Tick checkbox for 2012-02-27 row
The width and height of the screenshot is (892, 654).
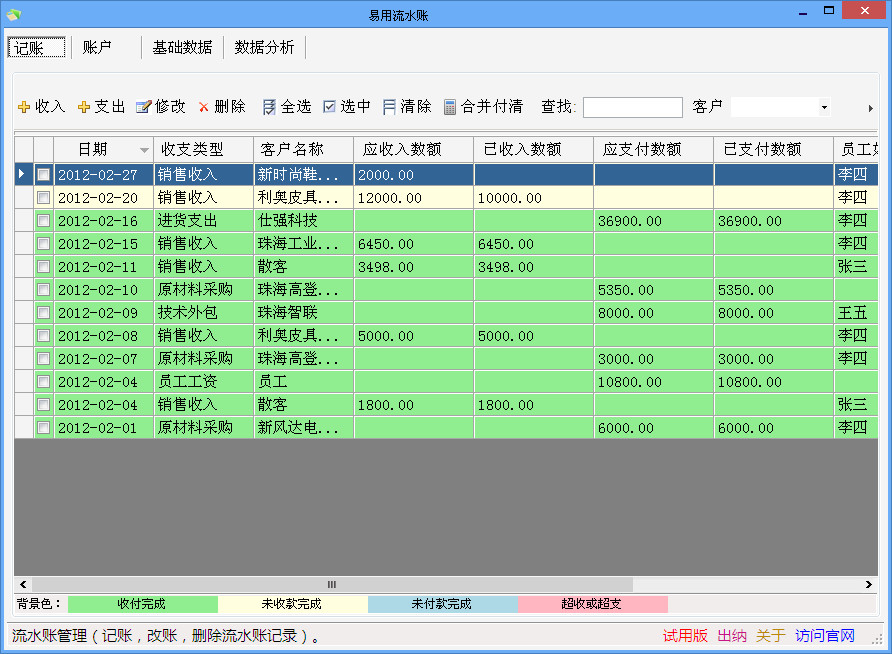coord(43,175)
